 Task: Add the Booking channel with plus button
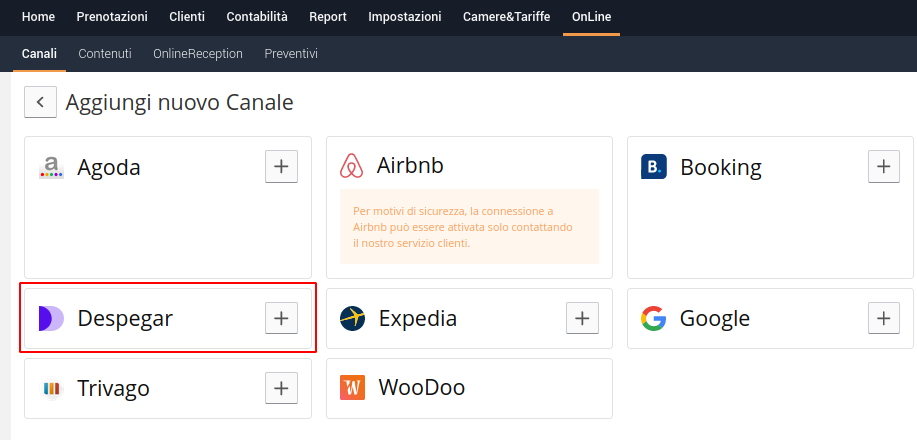click(884, 167)
